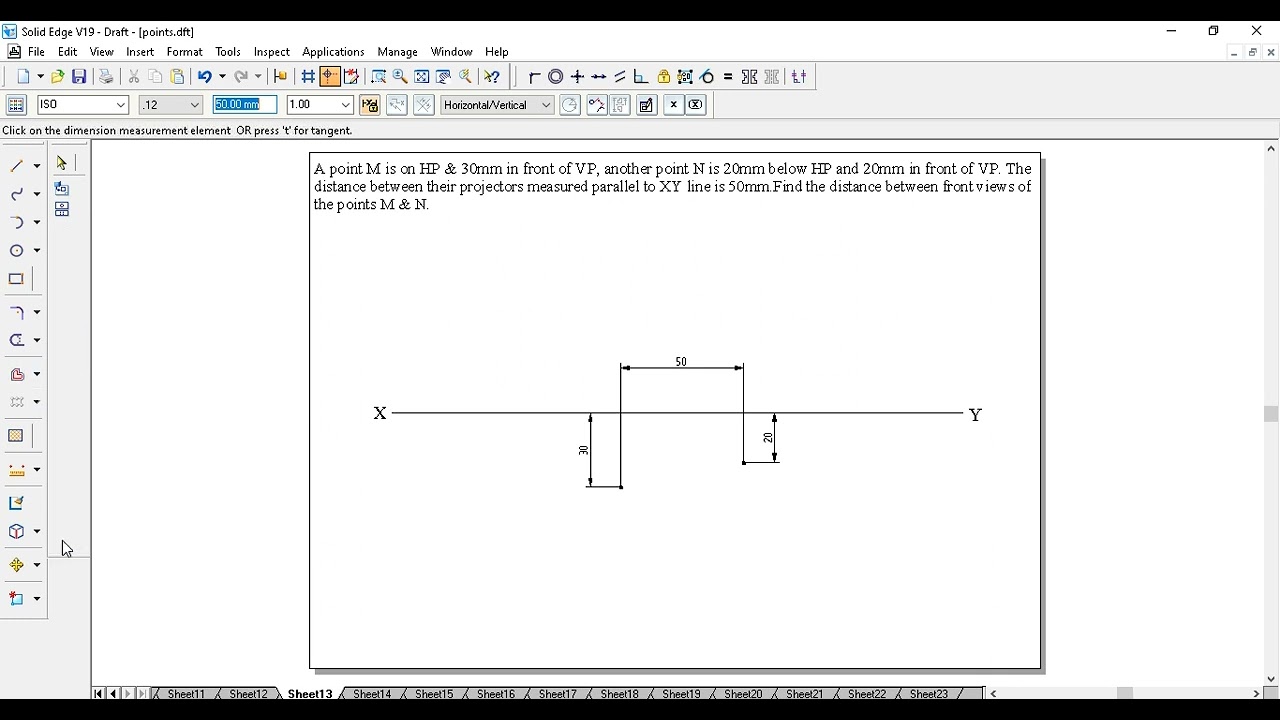Select the Symmetric relationship icon

(x=749, y=77)
